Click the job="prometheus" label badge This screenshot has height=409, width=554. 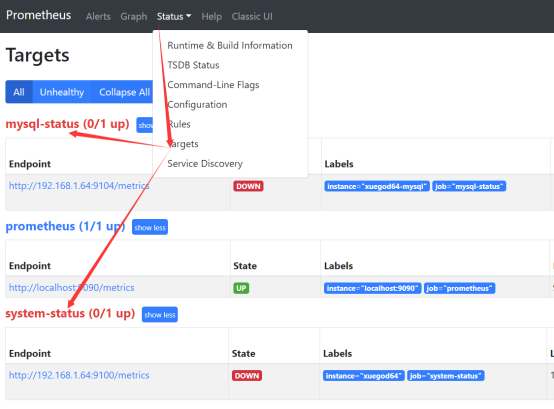point(459,288)
